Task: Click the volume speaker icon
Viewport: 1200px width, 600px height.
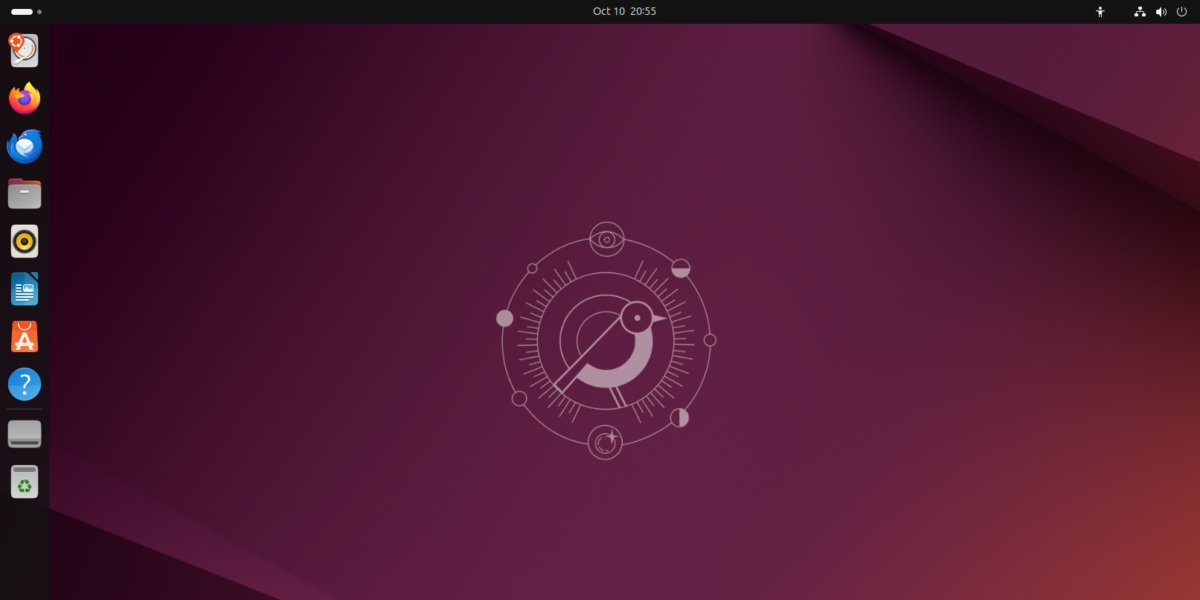Action: (1161, 12)
